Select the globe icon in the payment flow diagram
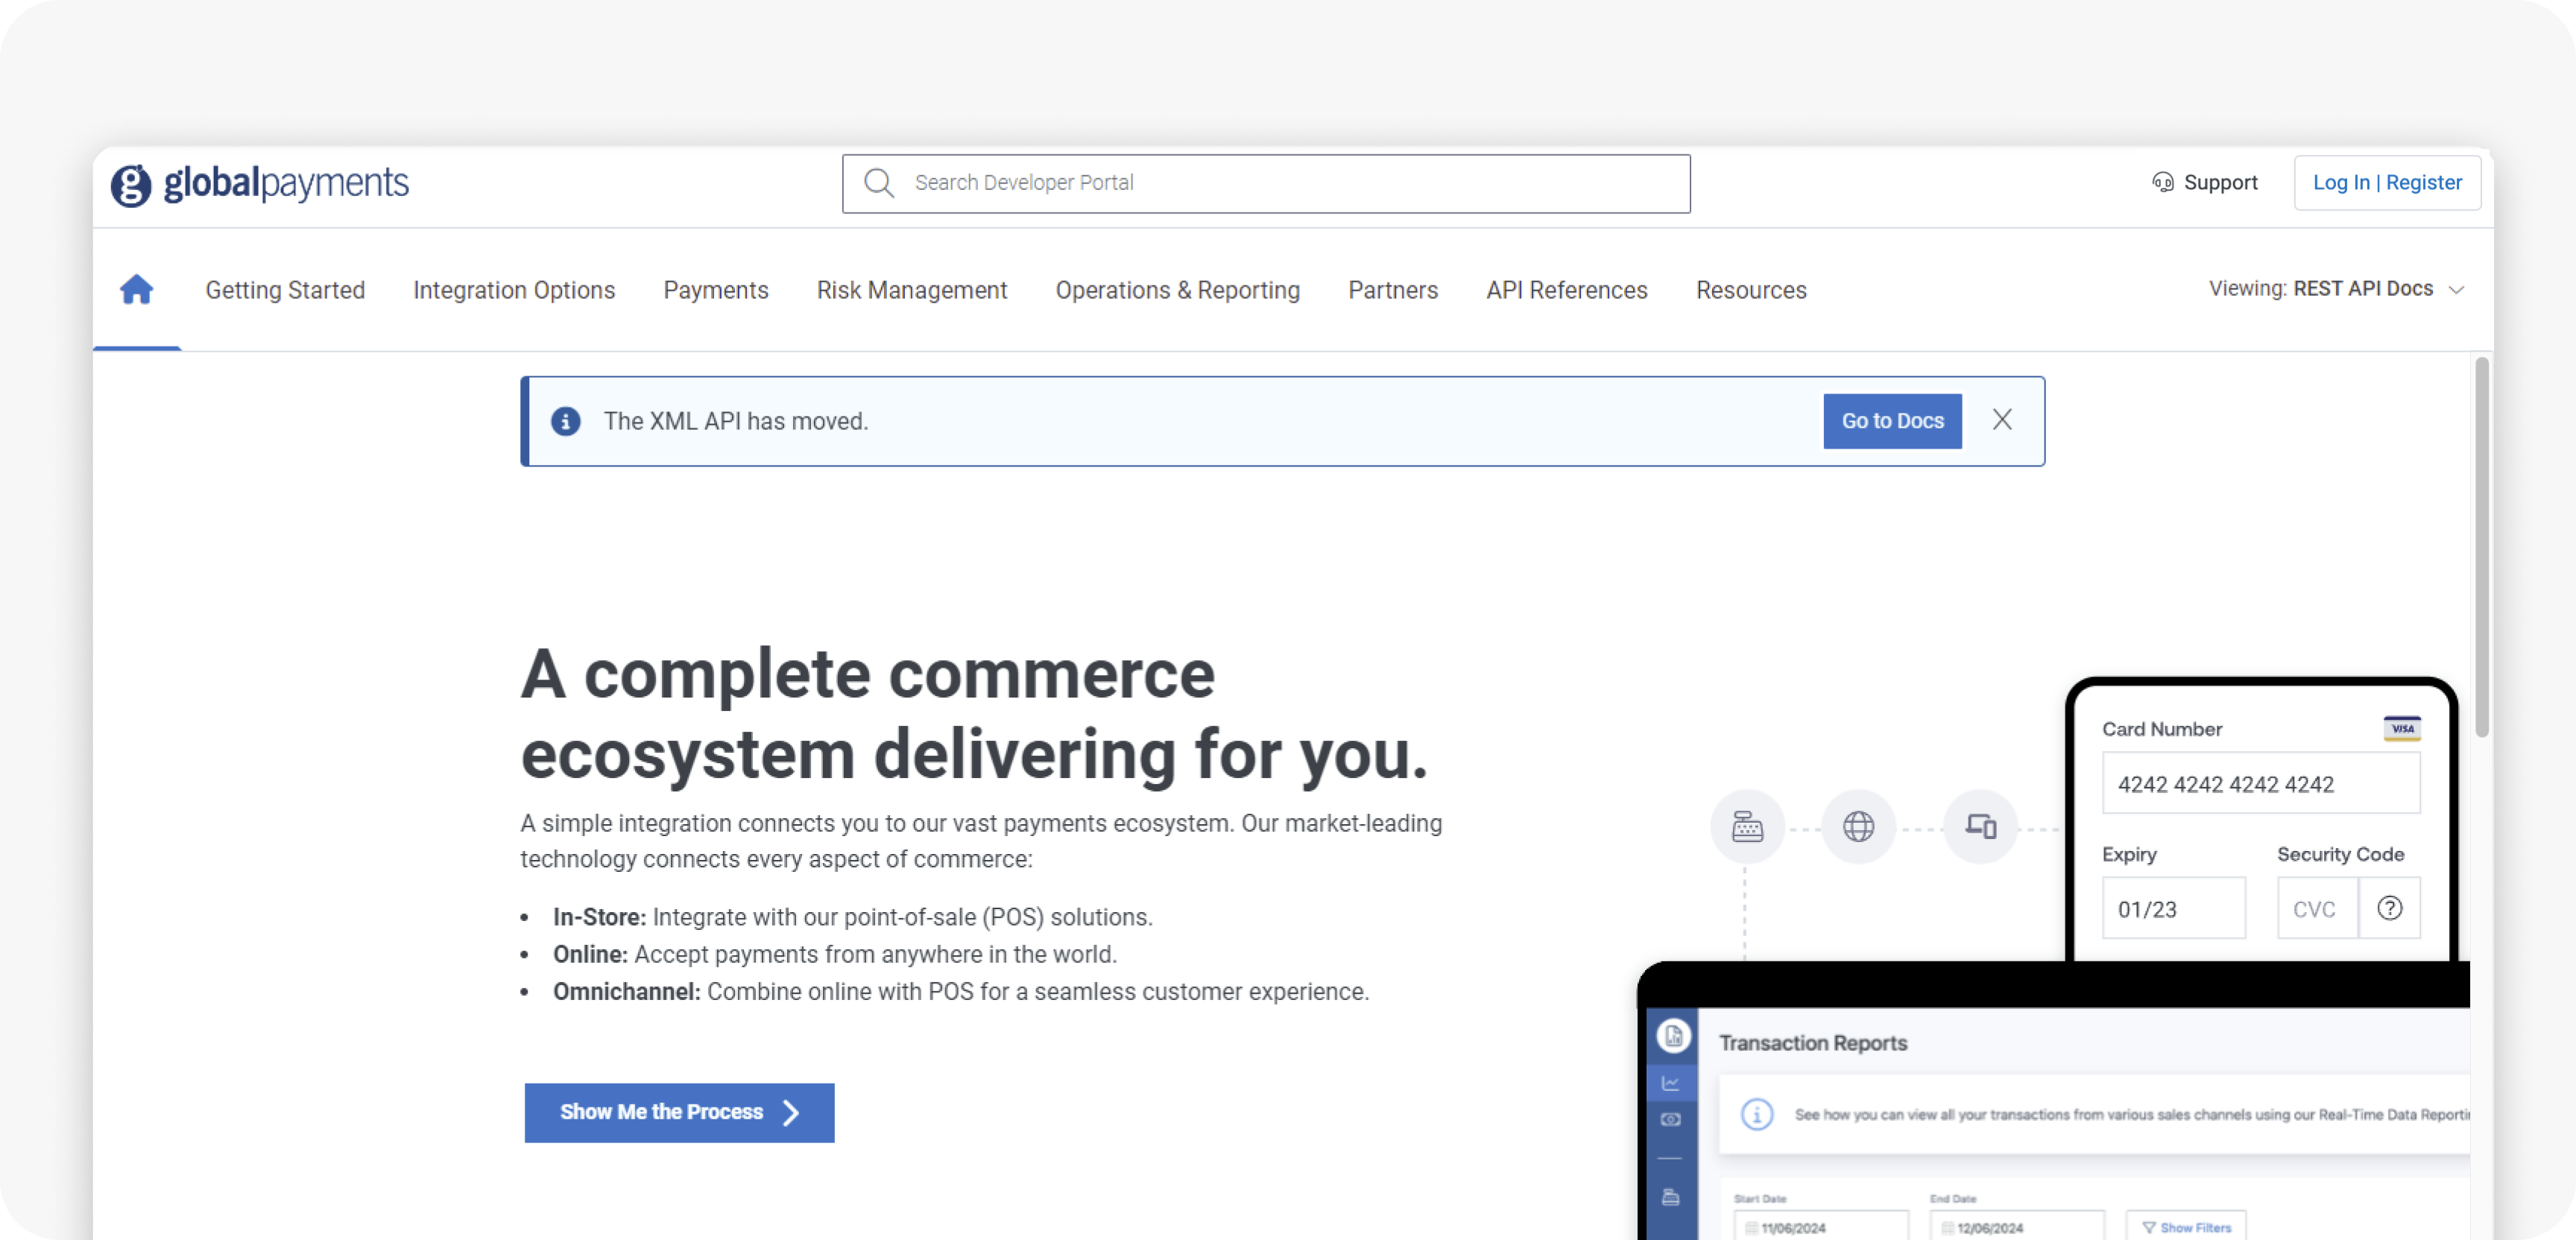 click(1858, 826)
